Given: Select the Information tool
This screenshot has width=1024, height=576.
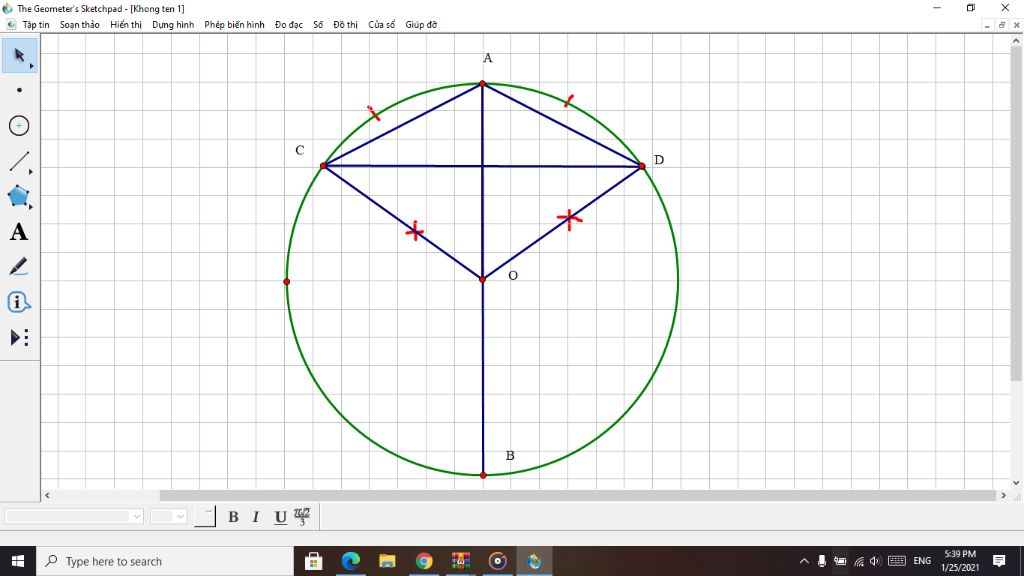Looking at the screenshot, I should tap(19, 302).
